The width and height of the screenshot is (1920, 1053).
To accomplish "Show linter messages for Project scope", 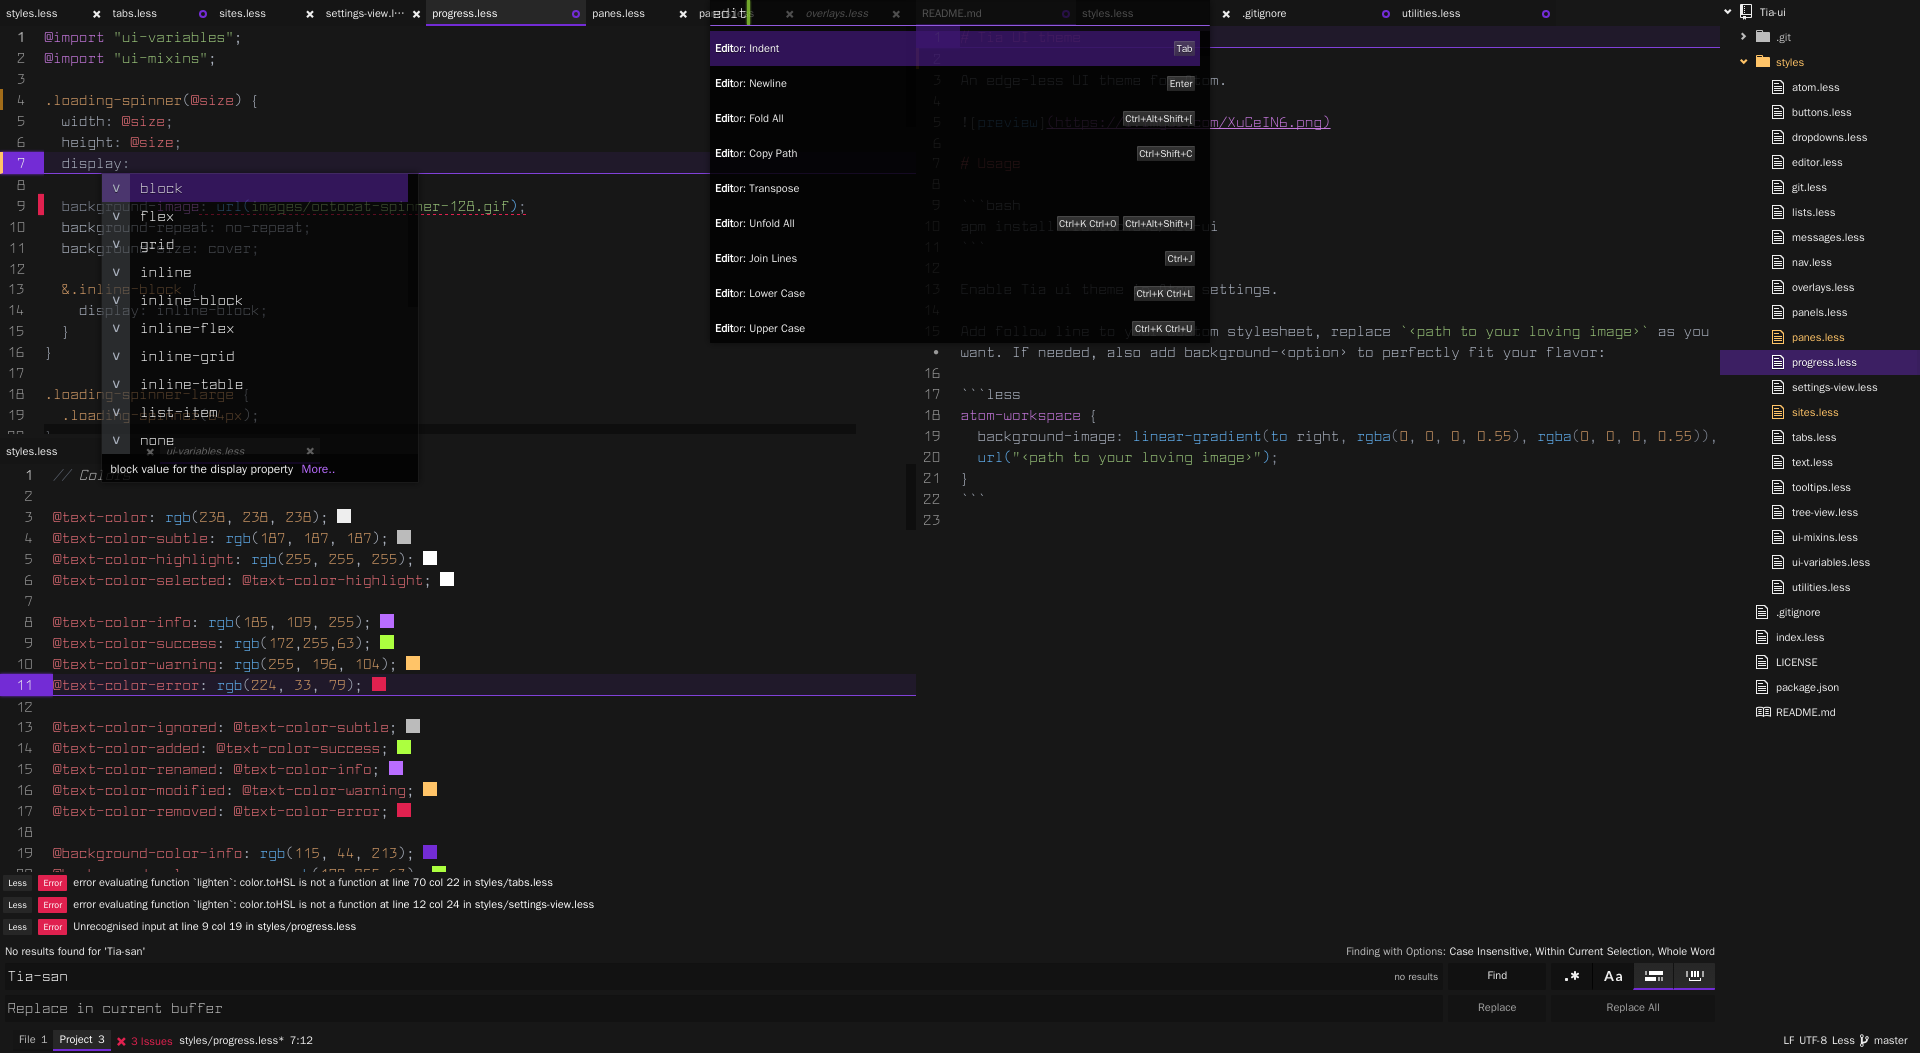I will point(81,1040).
